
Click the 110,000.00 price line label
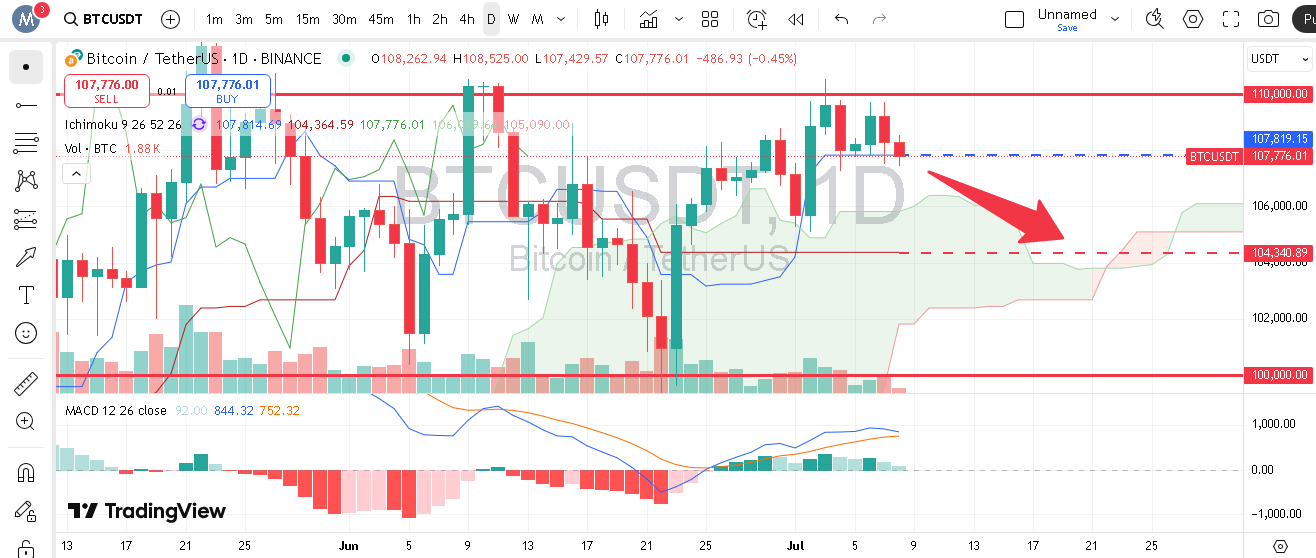1277,94
